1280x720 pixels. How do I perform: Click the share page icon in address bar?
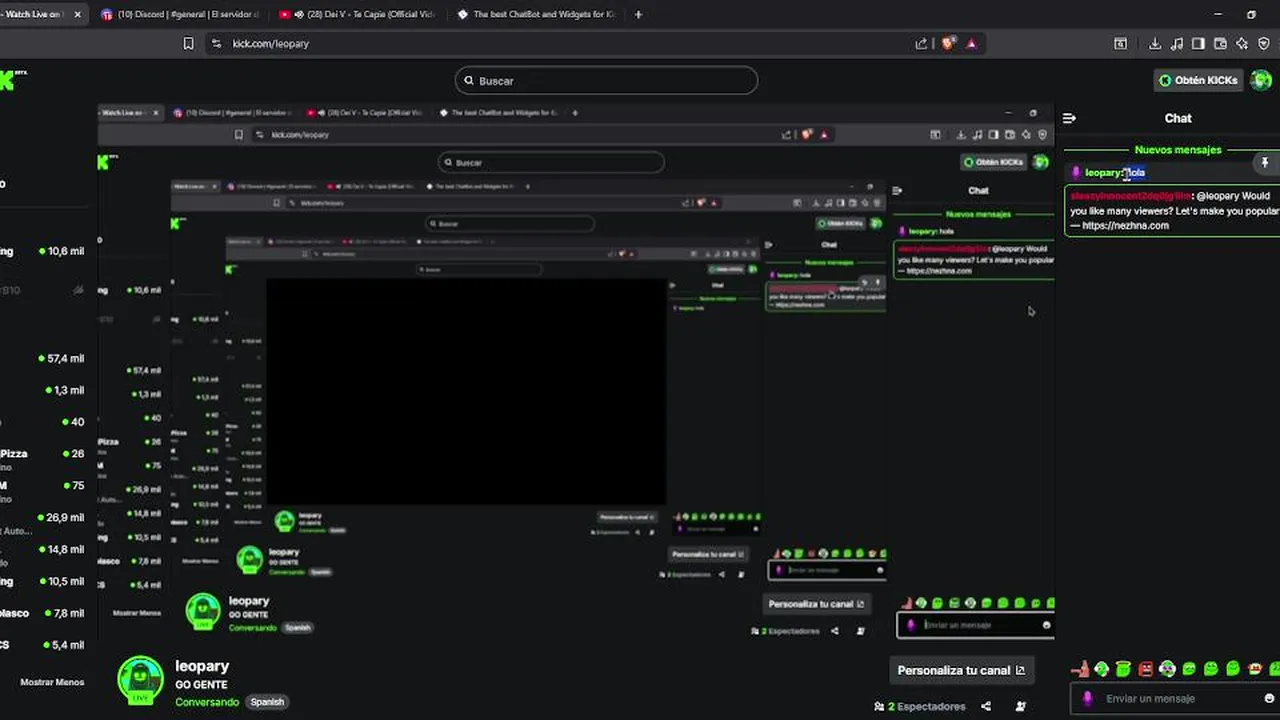click(921, 43)
